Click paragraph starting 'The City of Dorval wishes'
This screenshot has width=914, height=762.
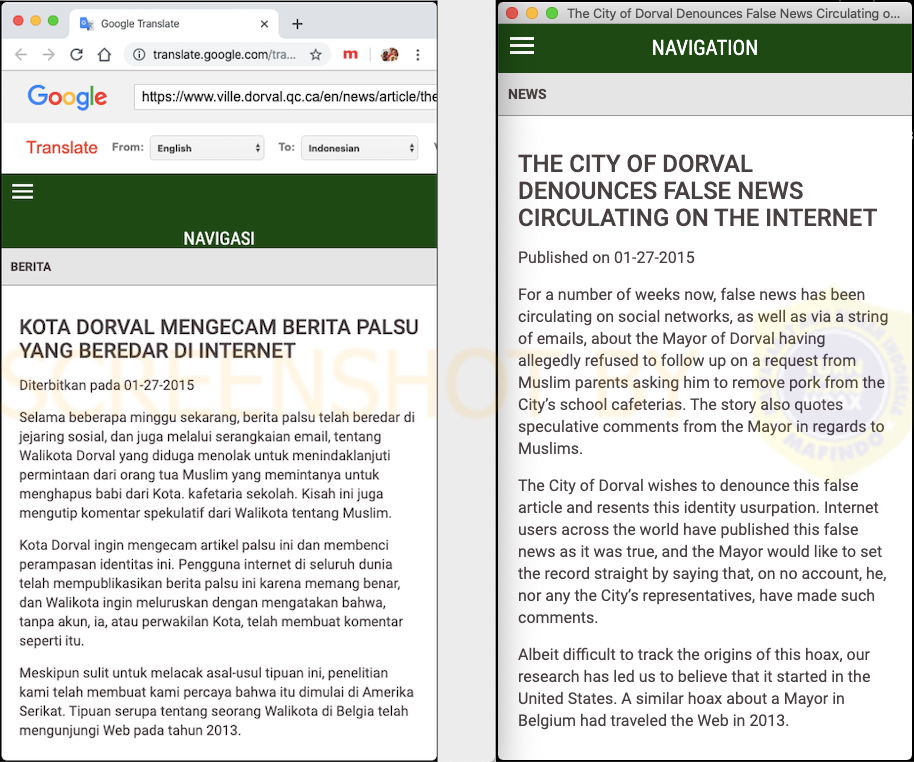(x=702, y=552)
